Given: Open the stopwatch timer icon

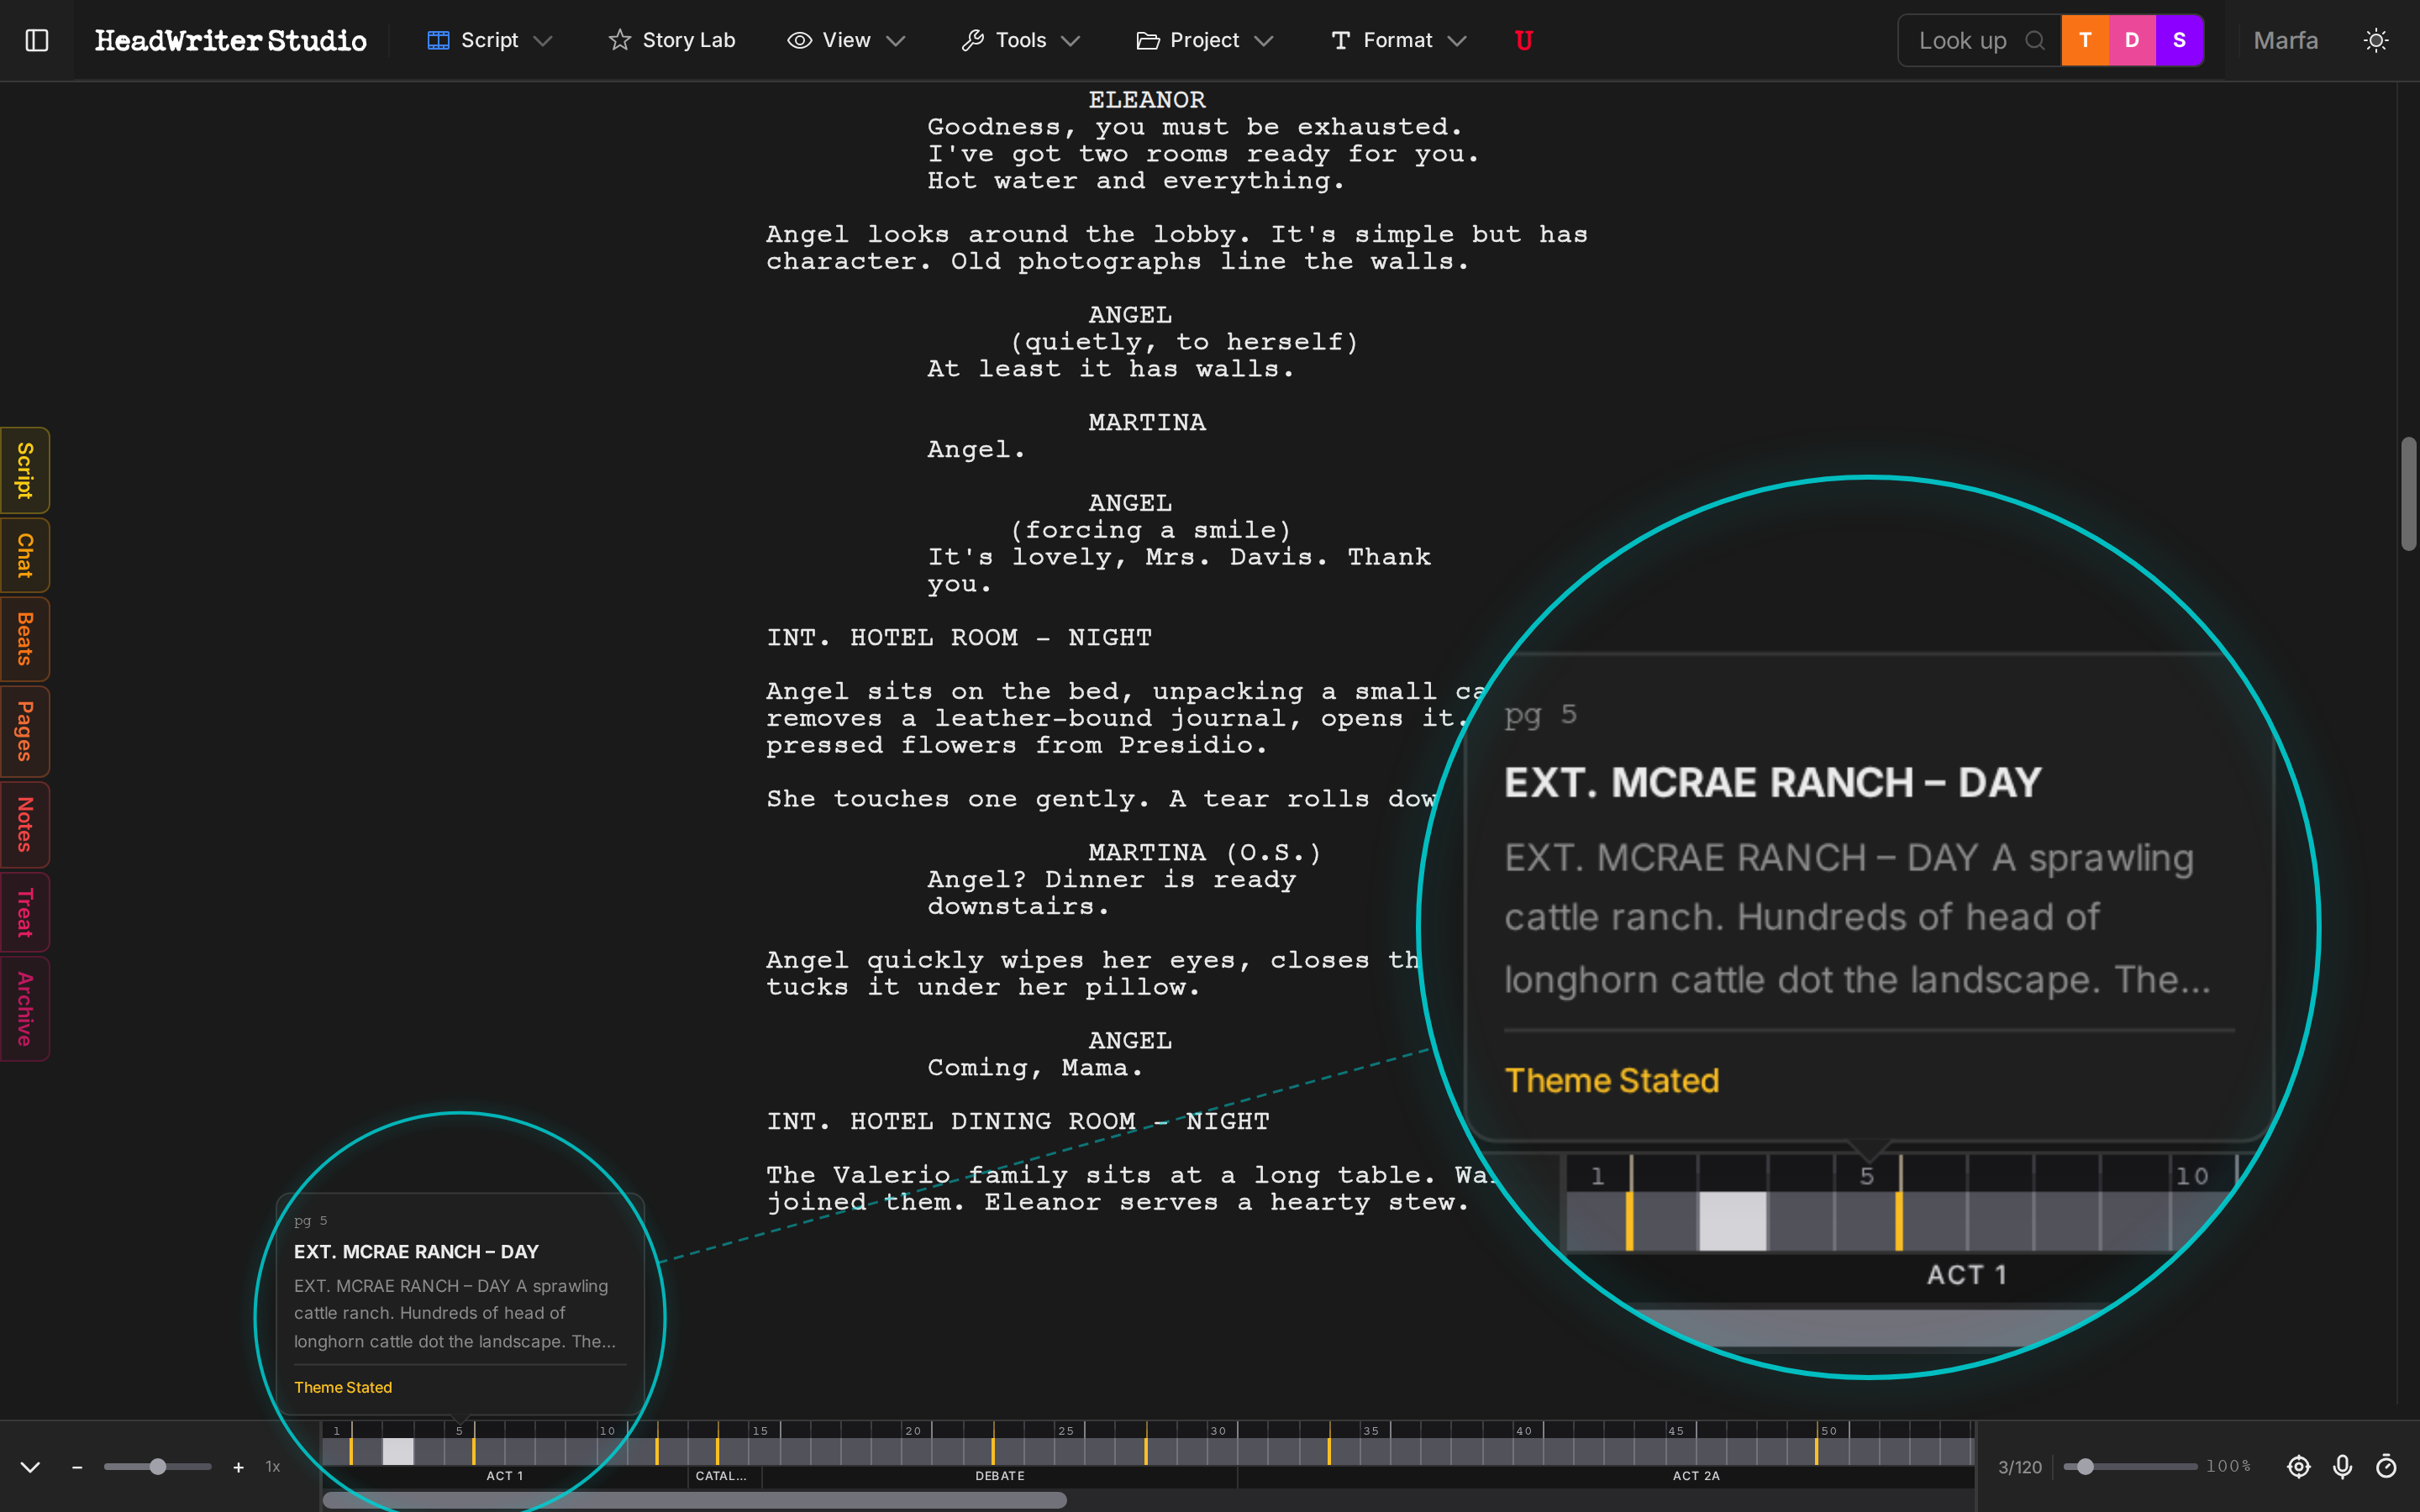Looking at the screenshot, I should [2388, 1466].
